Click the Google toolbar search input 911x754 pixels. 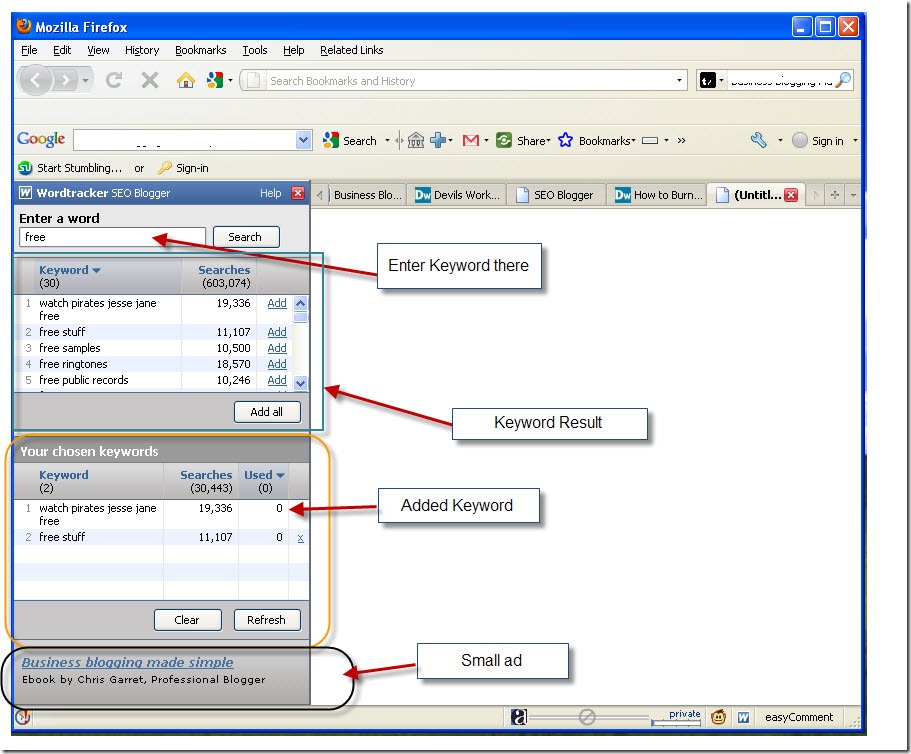[x=185, y=140]
